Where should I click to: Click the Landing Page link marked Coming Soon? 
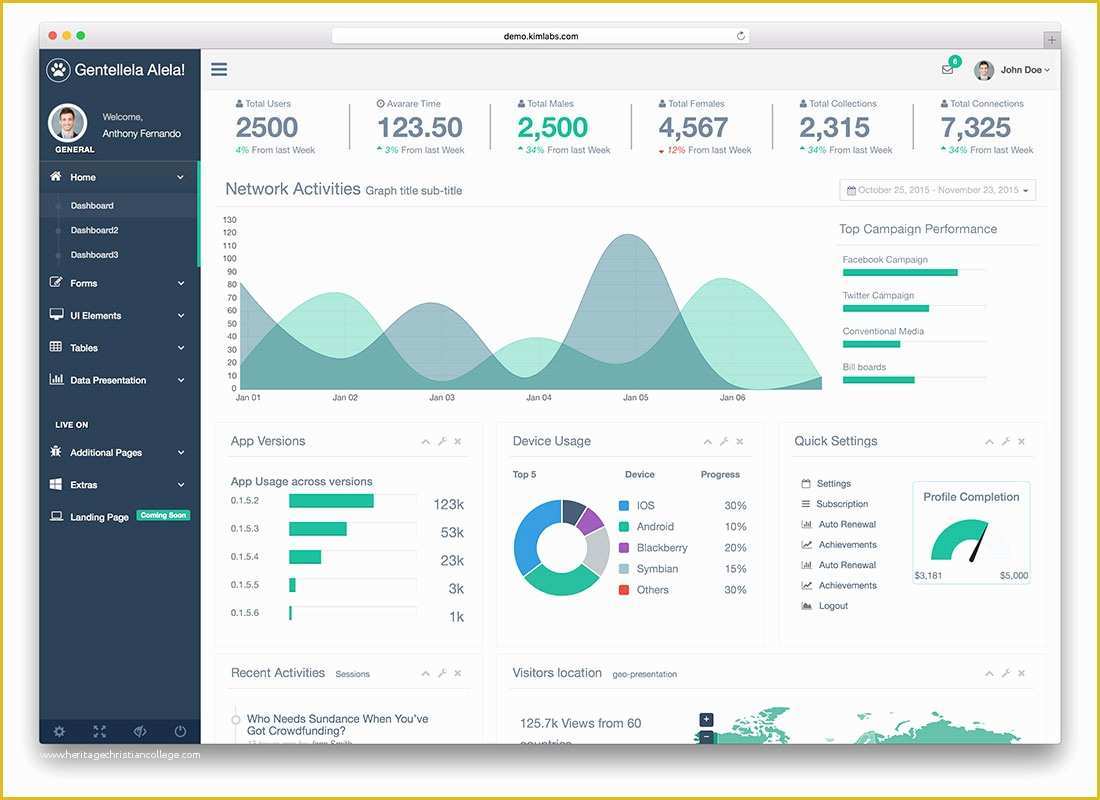tap(100, 516)
